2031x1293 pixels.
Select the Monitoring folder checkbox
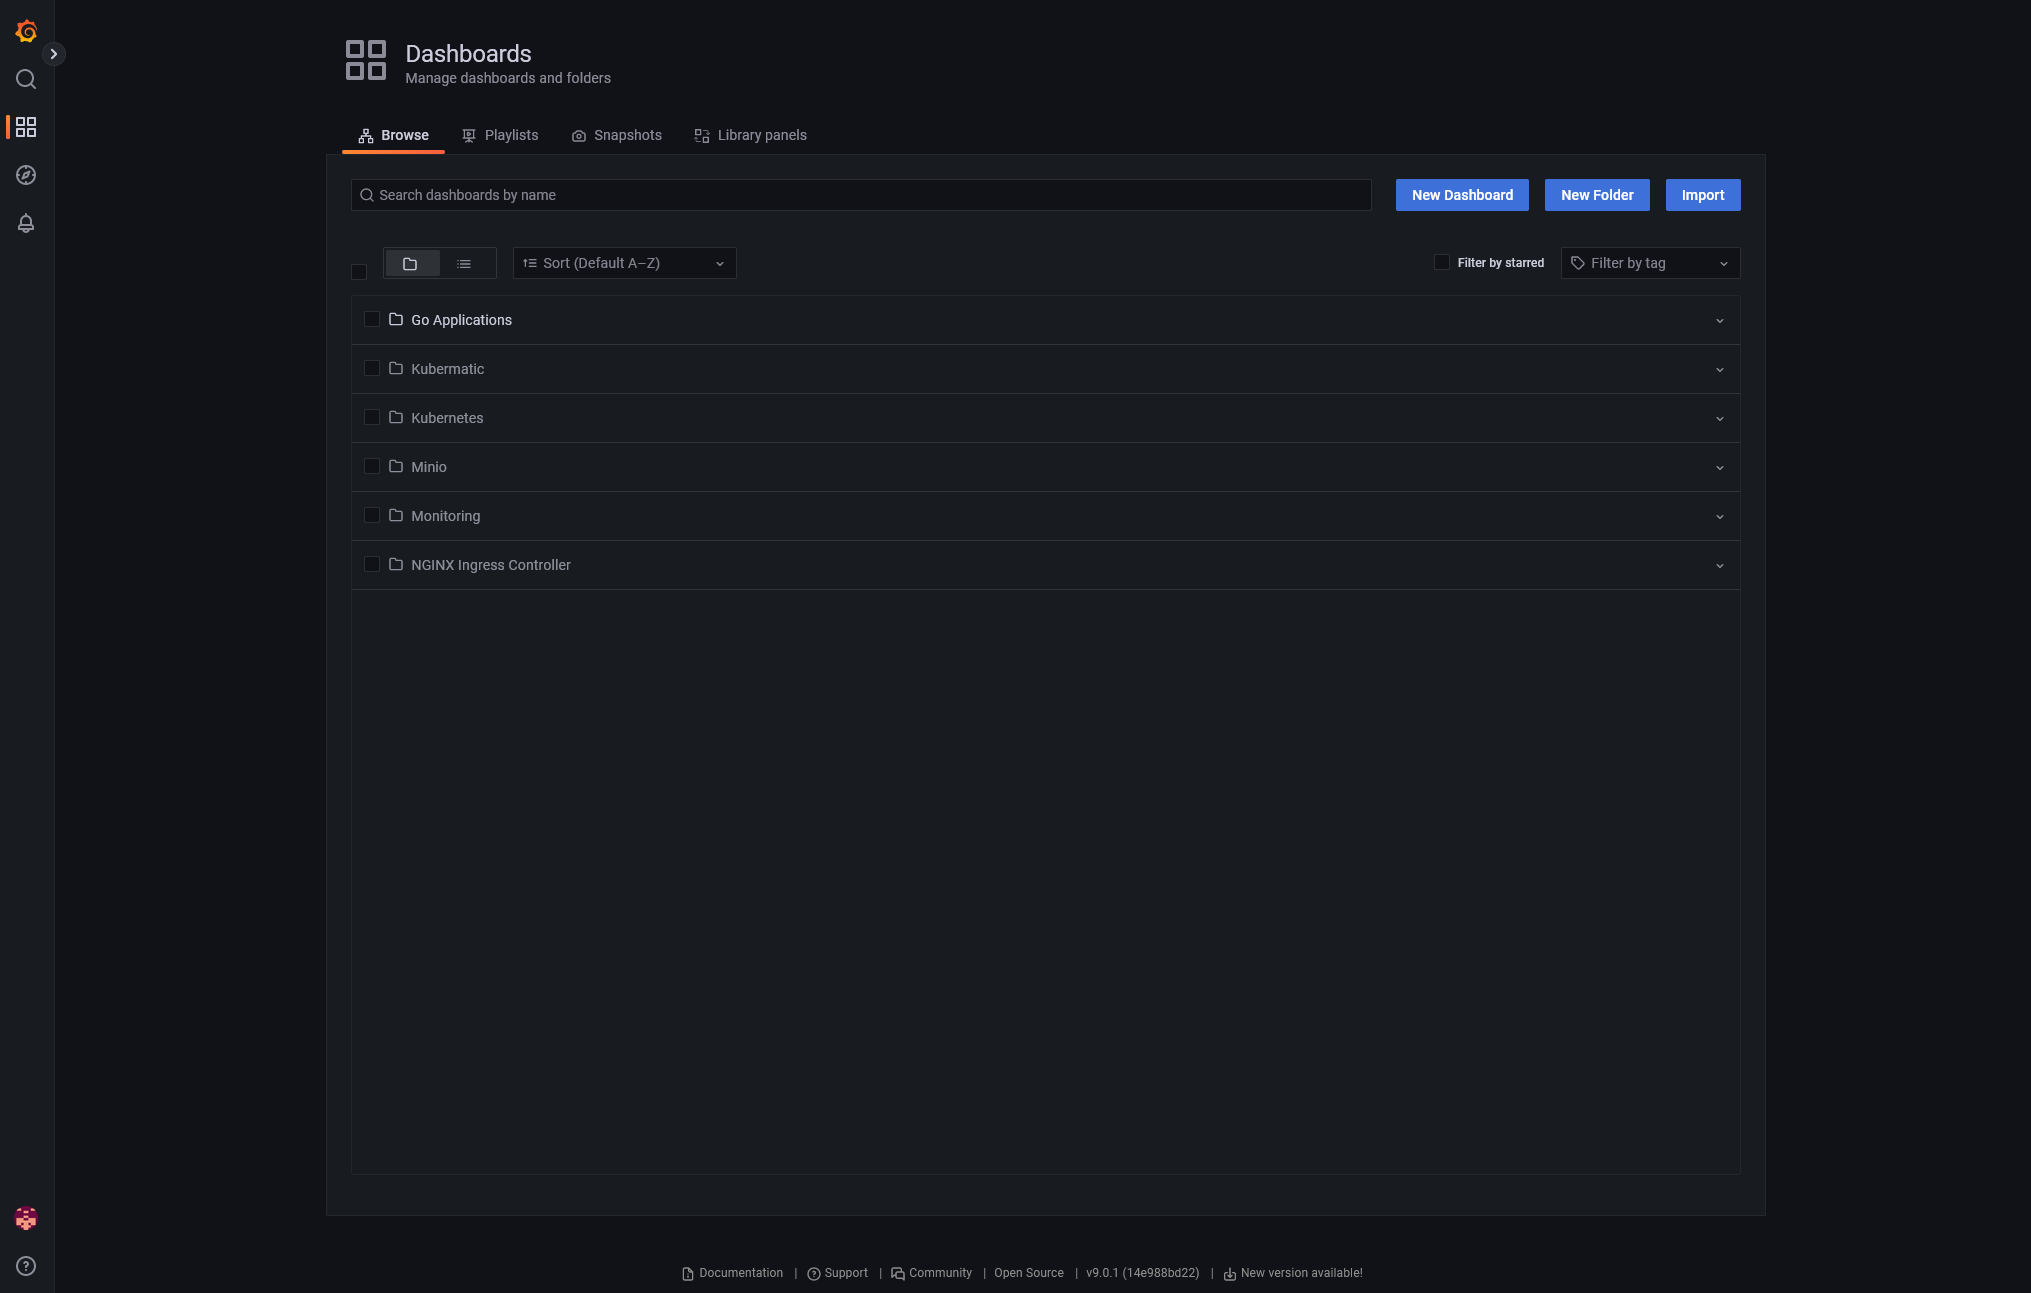[370, 515]
